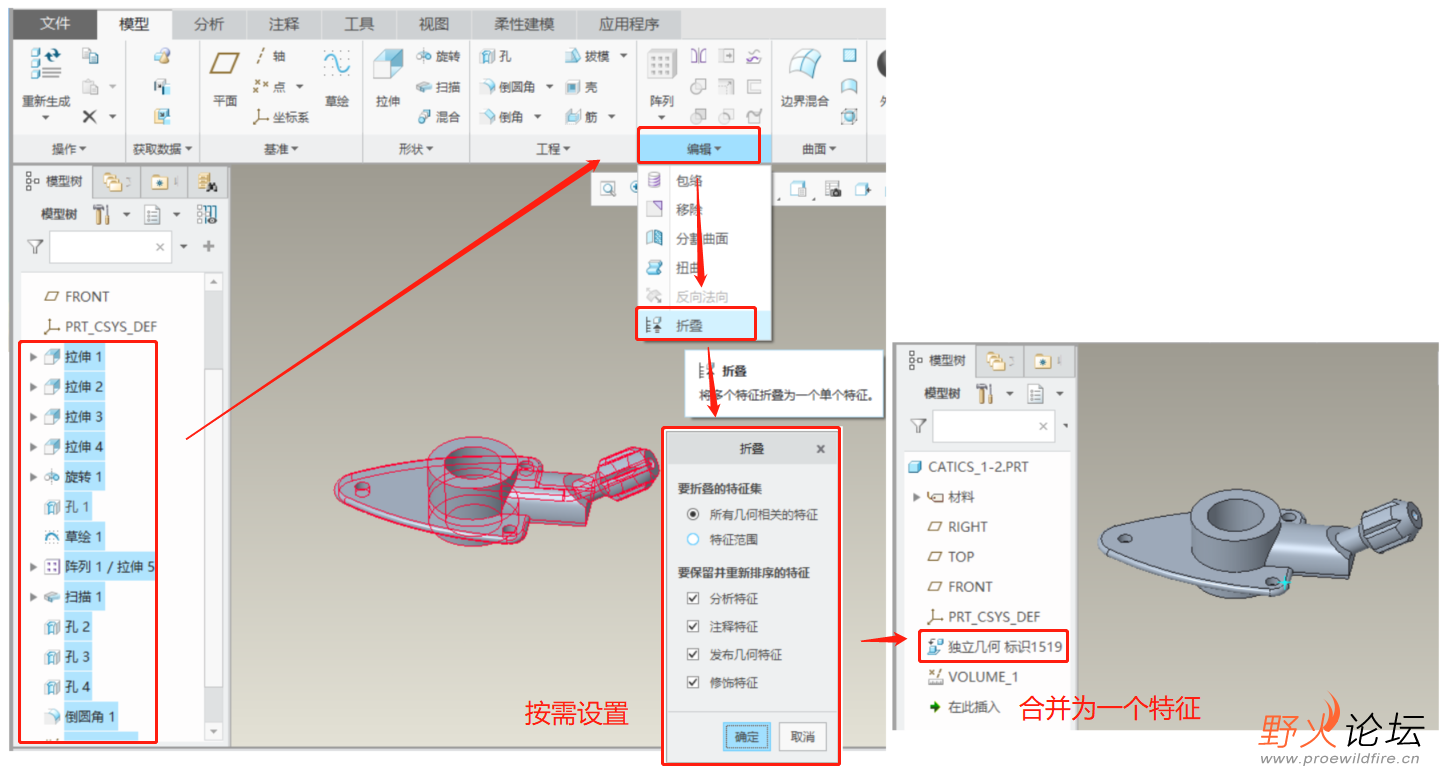The height and width of the screenshot is (775, 1444).
Task: Open the 操作 group dropdown
Action: 69,149
